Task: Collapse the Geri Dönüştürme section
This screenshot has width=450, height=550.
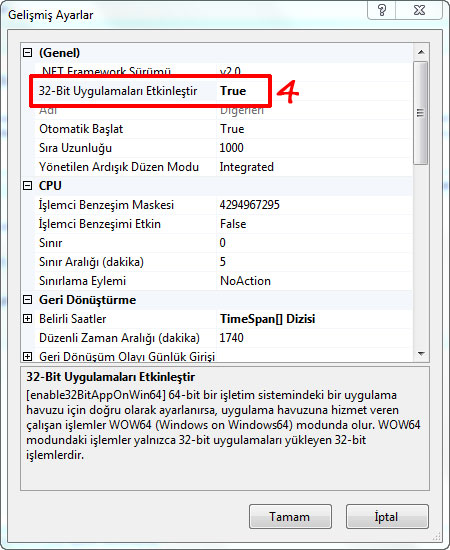Action: click(27, 300)
